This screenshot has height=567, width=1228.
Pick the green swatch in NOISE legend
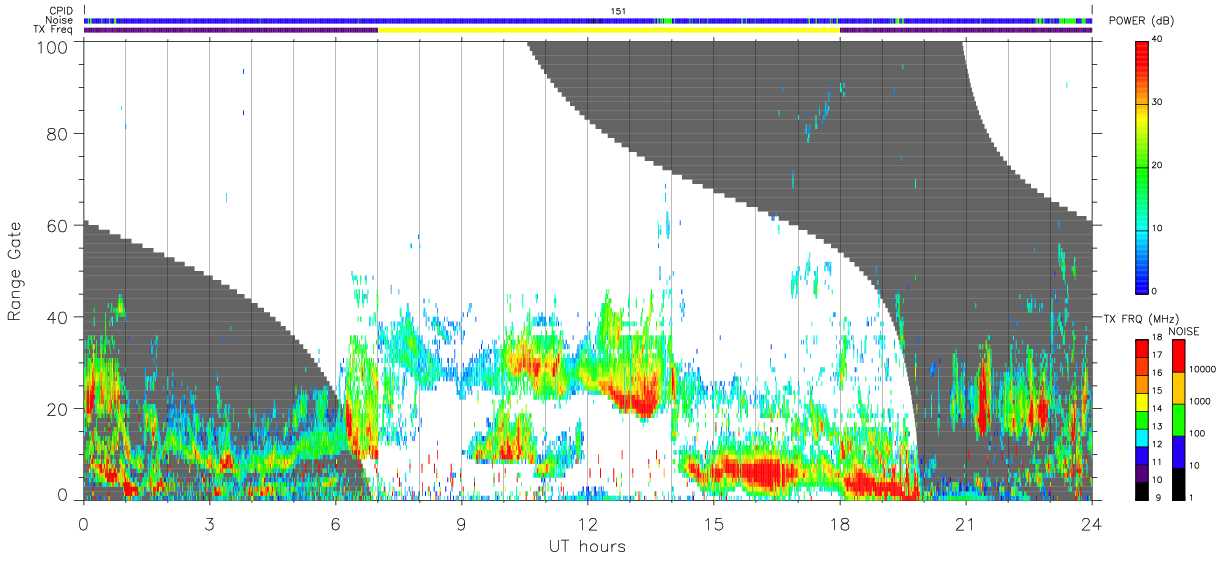(1178, 420)
